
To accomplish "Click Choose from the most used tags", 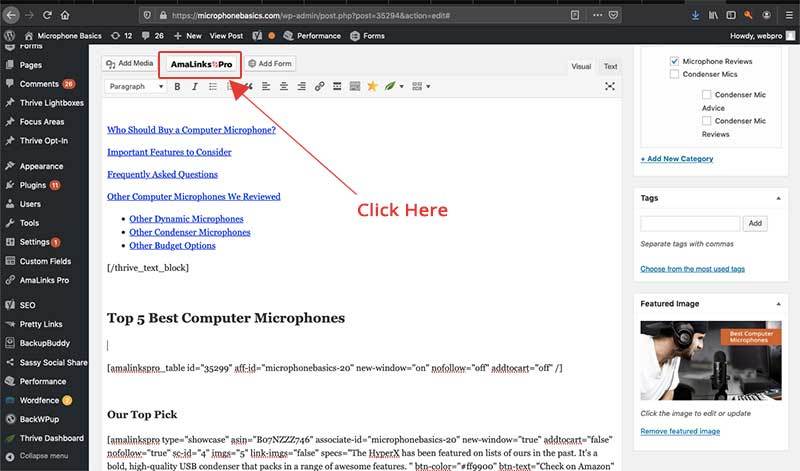I will click(x=692, y=269).
